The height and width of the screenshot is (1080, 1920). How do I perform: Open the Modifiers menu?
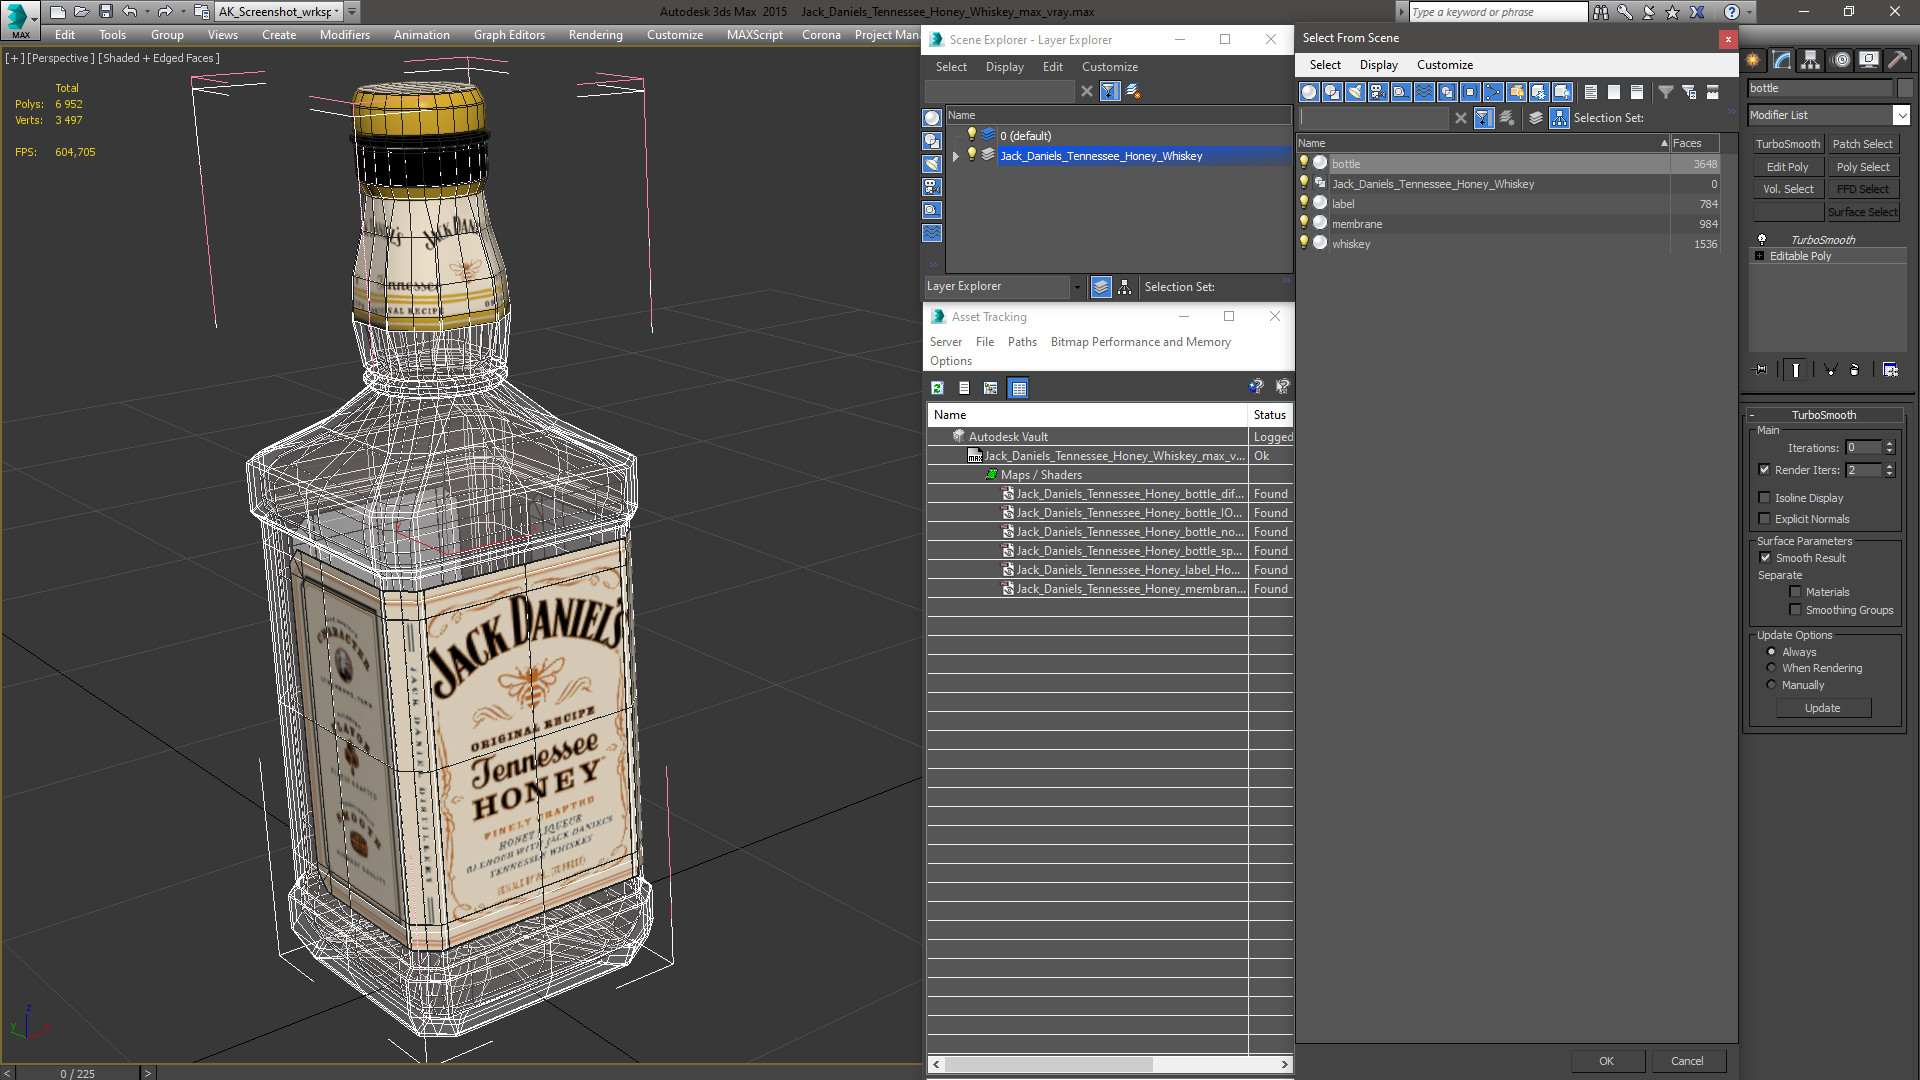click(344, 35)
